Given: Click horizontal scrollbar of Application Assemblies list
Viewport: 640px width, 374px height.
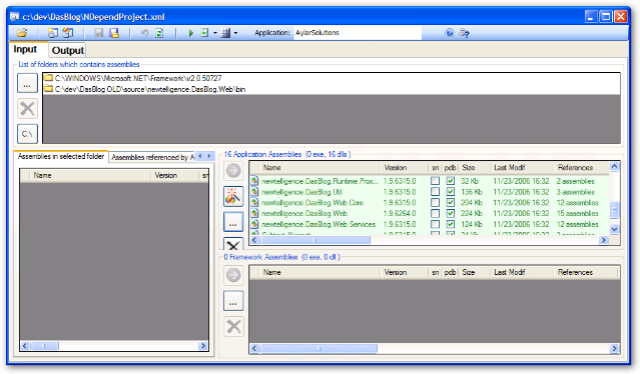Looking at the screenshot, I should (429, 240).
